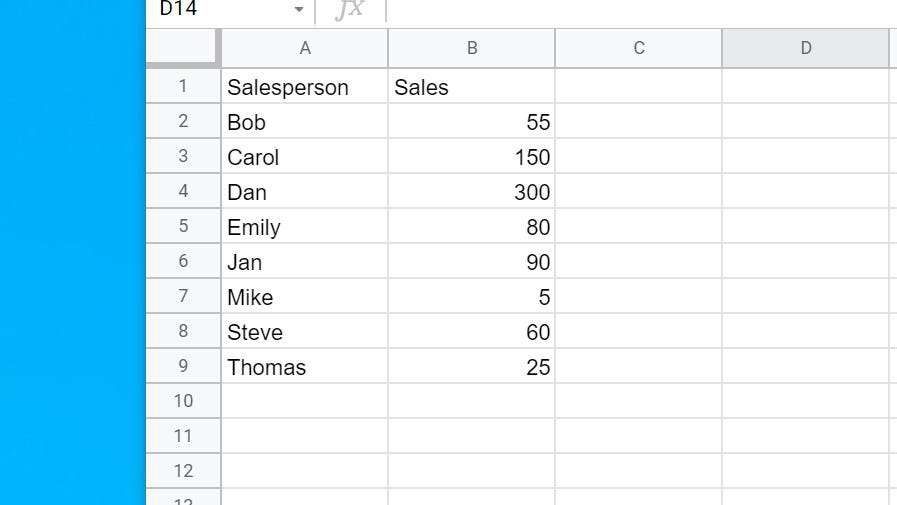
Task: Select column C header
Action: [x=638, y=48]
